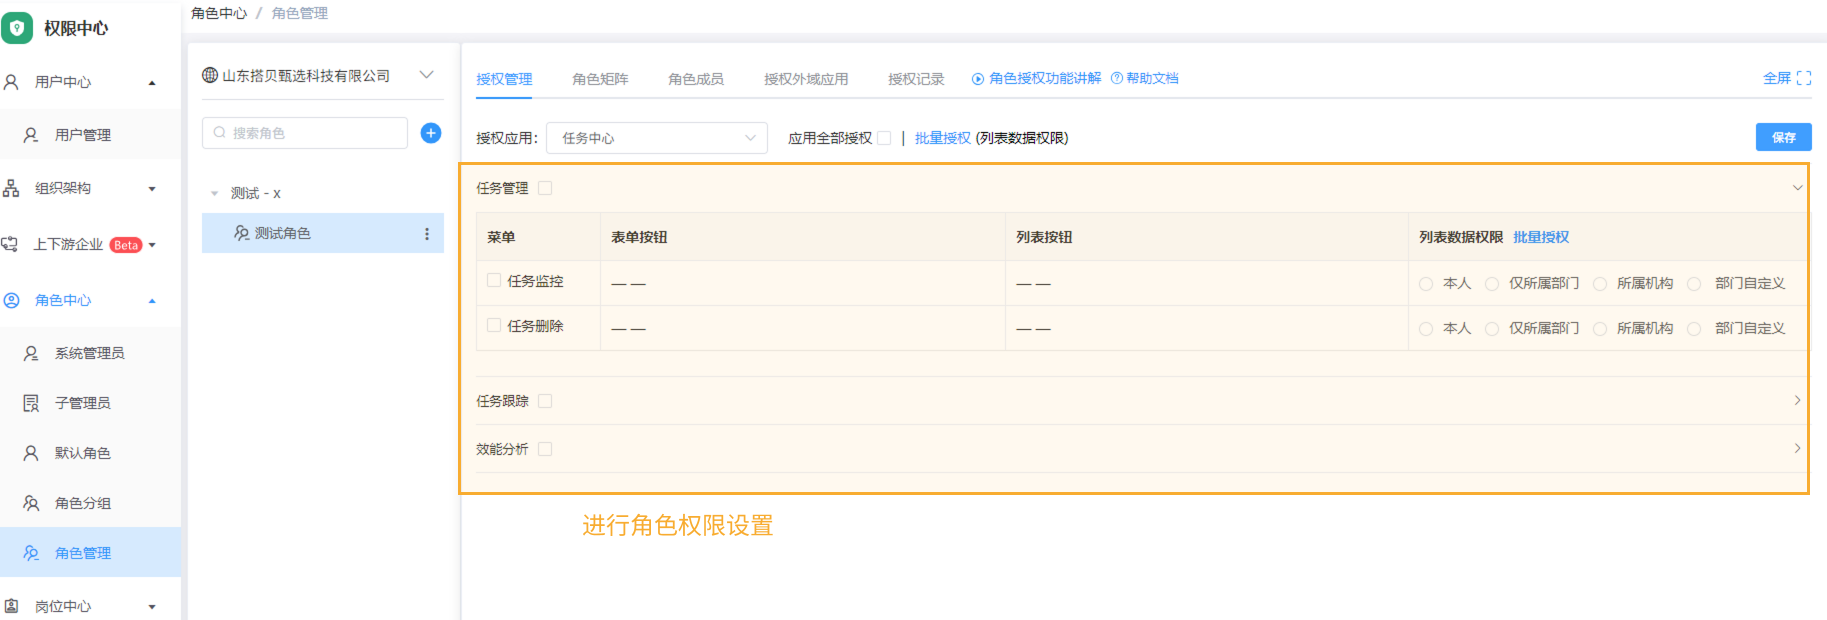Expand the 任务跟踪 section chevron
This screenshot has width=1827, height=620.
[1797, 400]
